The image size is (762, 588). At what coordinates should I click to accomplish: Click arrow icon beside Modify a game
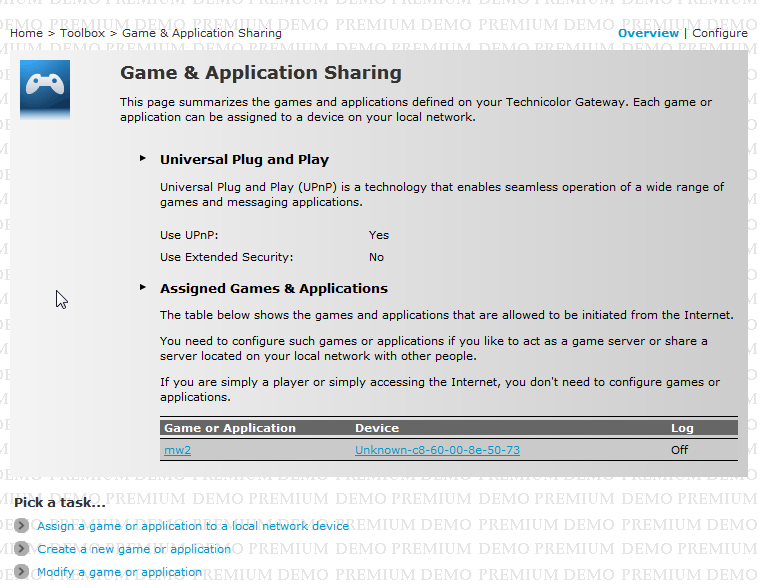click(x=21, y=571)
